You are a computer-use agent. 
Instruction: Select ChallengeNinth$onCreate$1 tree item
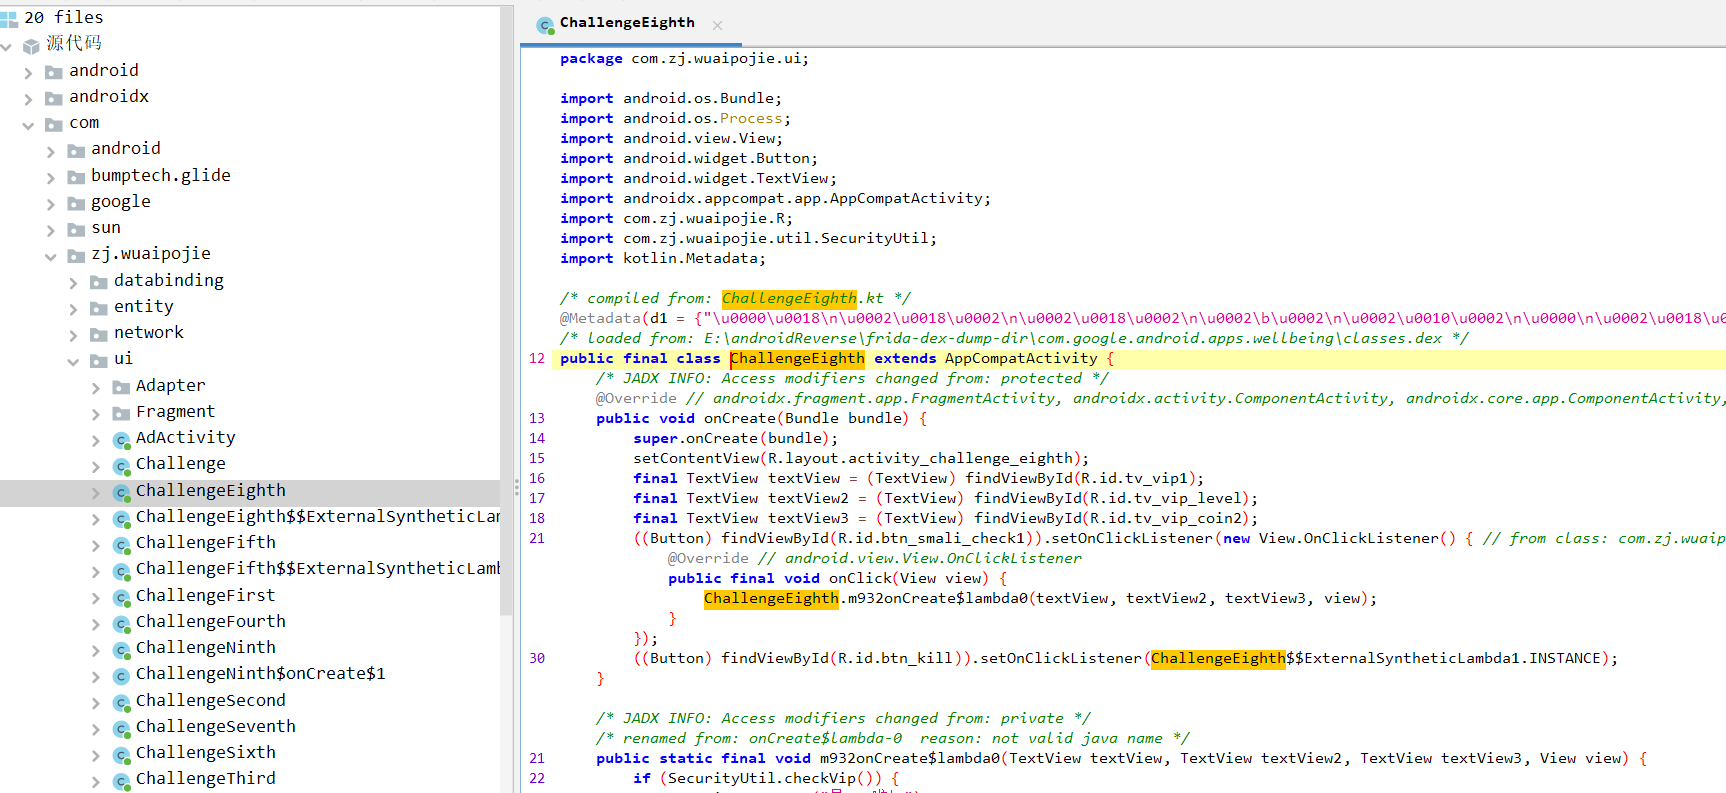(x=260, y=674)
